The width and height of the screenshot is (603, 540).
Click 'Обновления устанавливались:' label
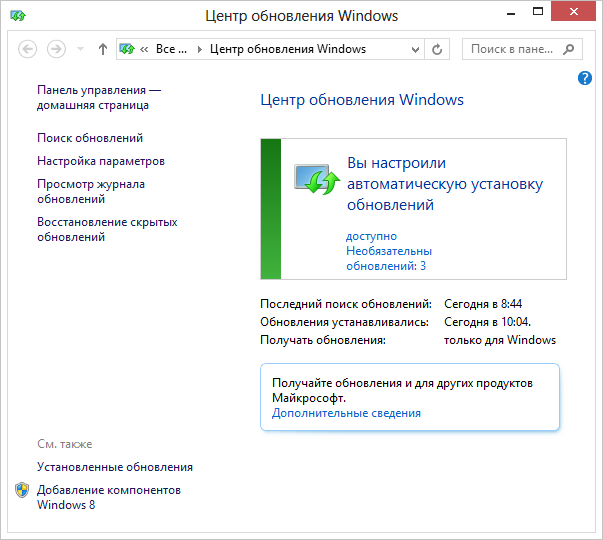coord(345,322)
